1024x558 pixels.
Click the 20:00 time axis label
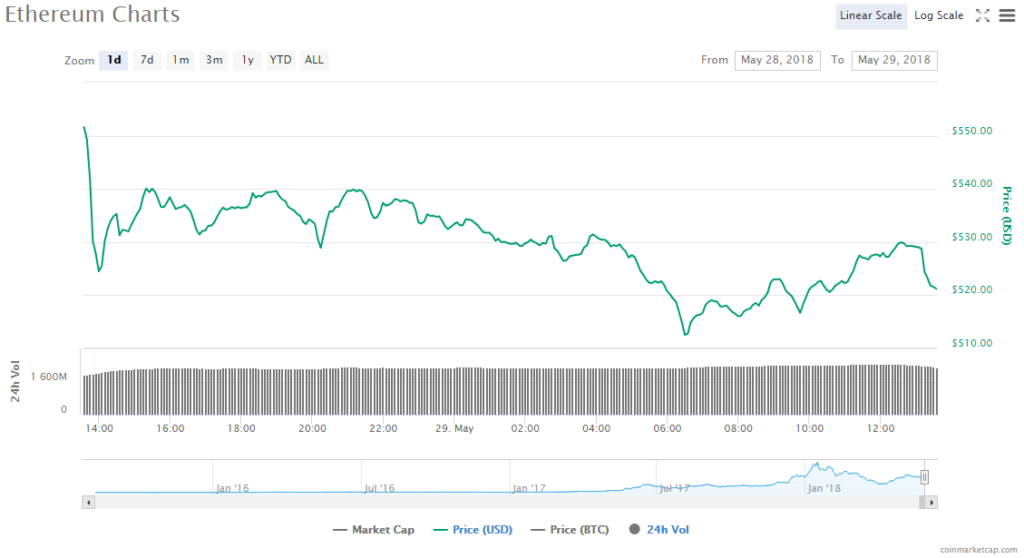[312, 429]
